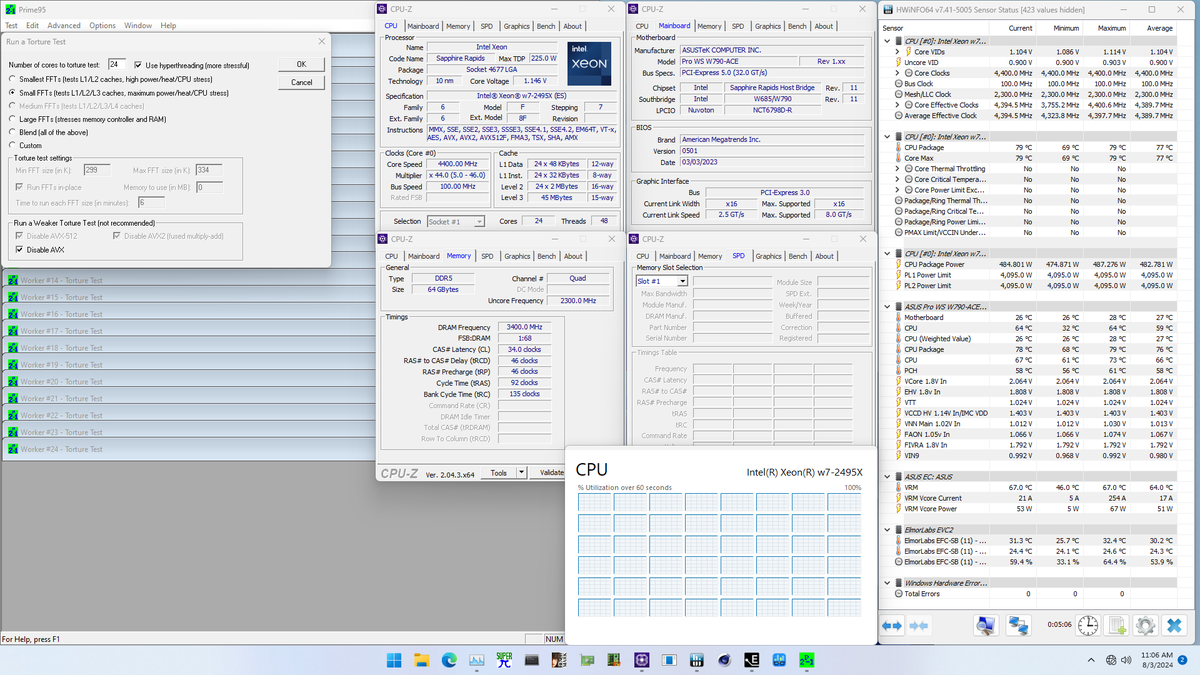Select Blend (all of the above) option
Viewport: 1200px width, 675px height.
click(x=12, y=131)
